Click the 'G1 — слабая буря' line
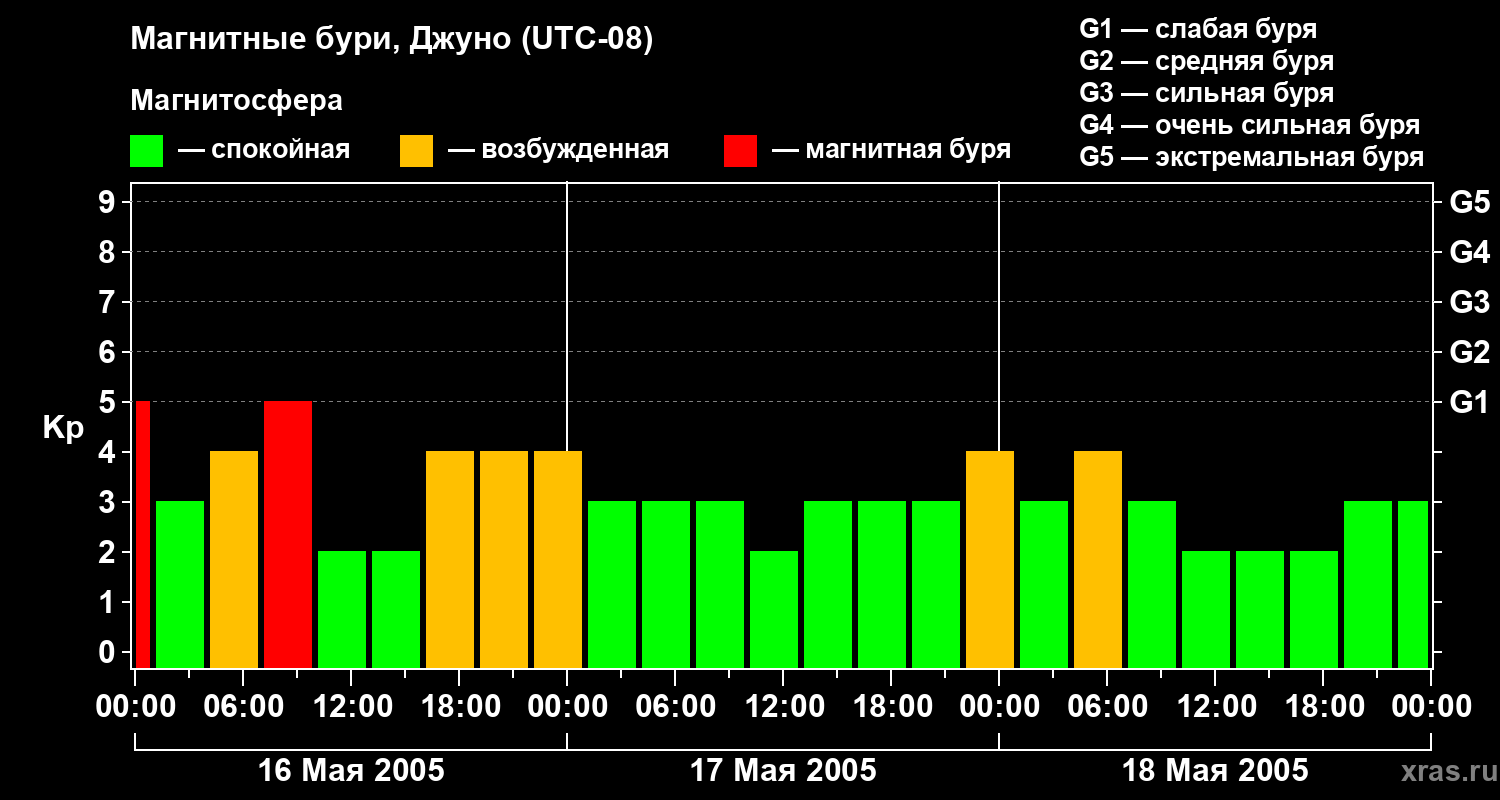 pos(1198,29)
